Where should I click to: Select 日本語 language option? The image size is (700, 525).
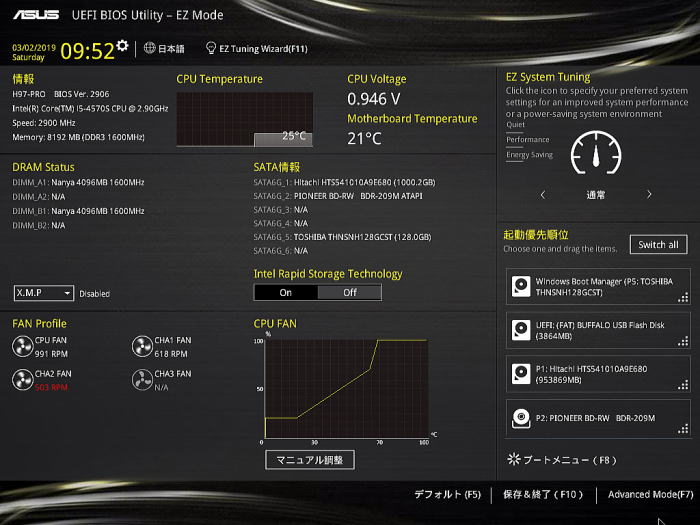pyautogui.click(x=171, y=49)
